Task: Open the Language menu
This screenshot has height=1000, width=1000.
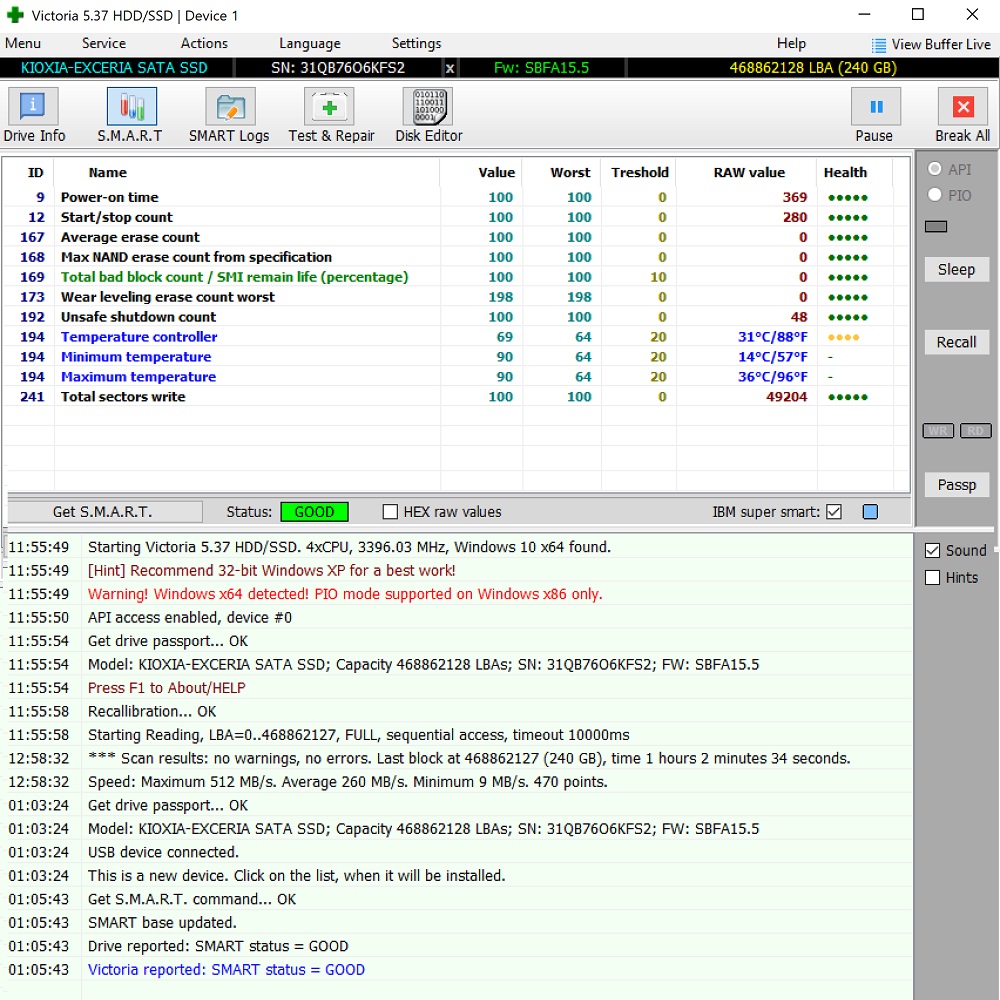Action: (310, 43)
